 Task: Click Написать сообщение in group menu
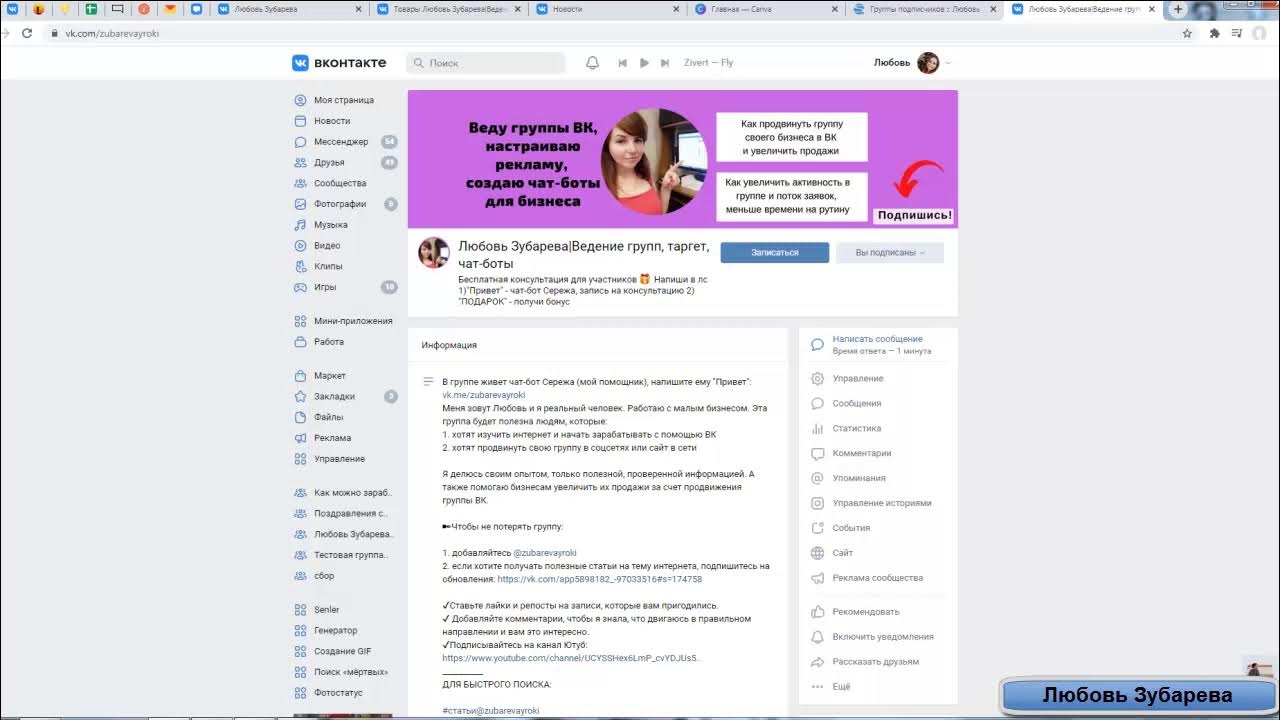click(x=877, y=339)
